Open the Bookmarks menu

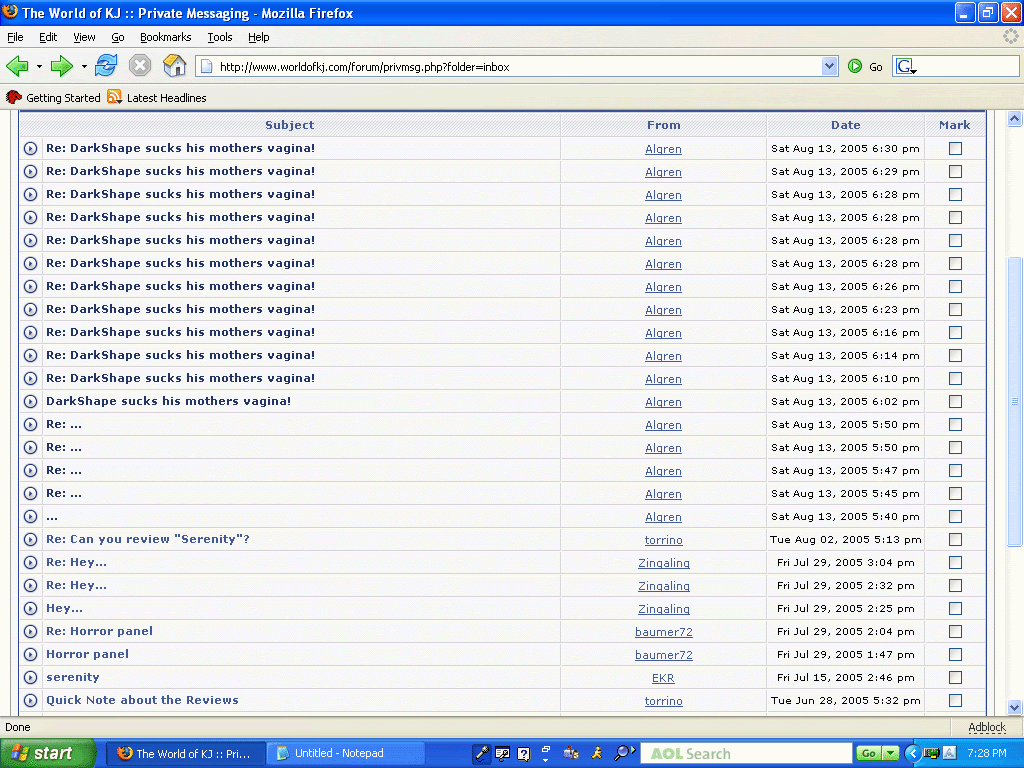(x=165, y=37)
